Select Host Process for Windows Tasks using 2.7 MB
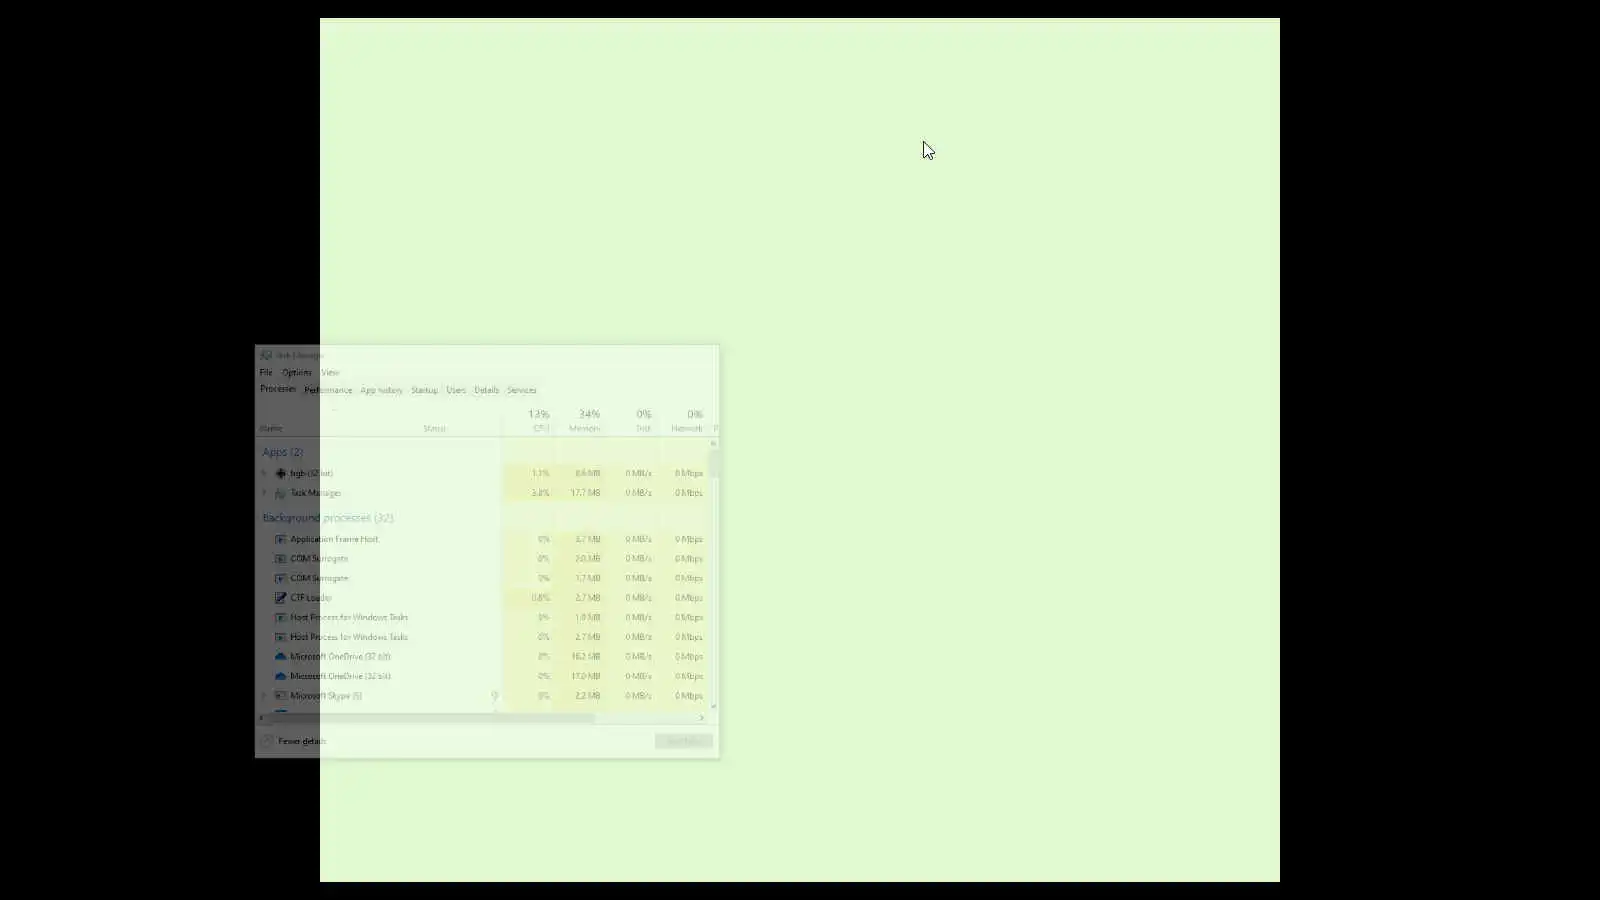This screenshot has height=900, width=1600. click(x=483, y=637)
